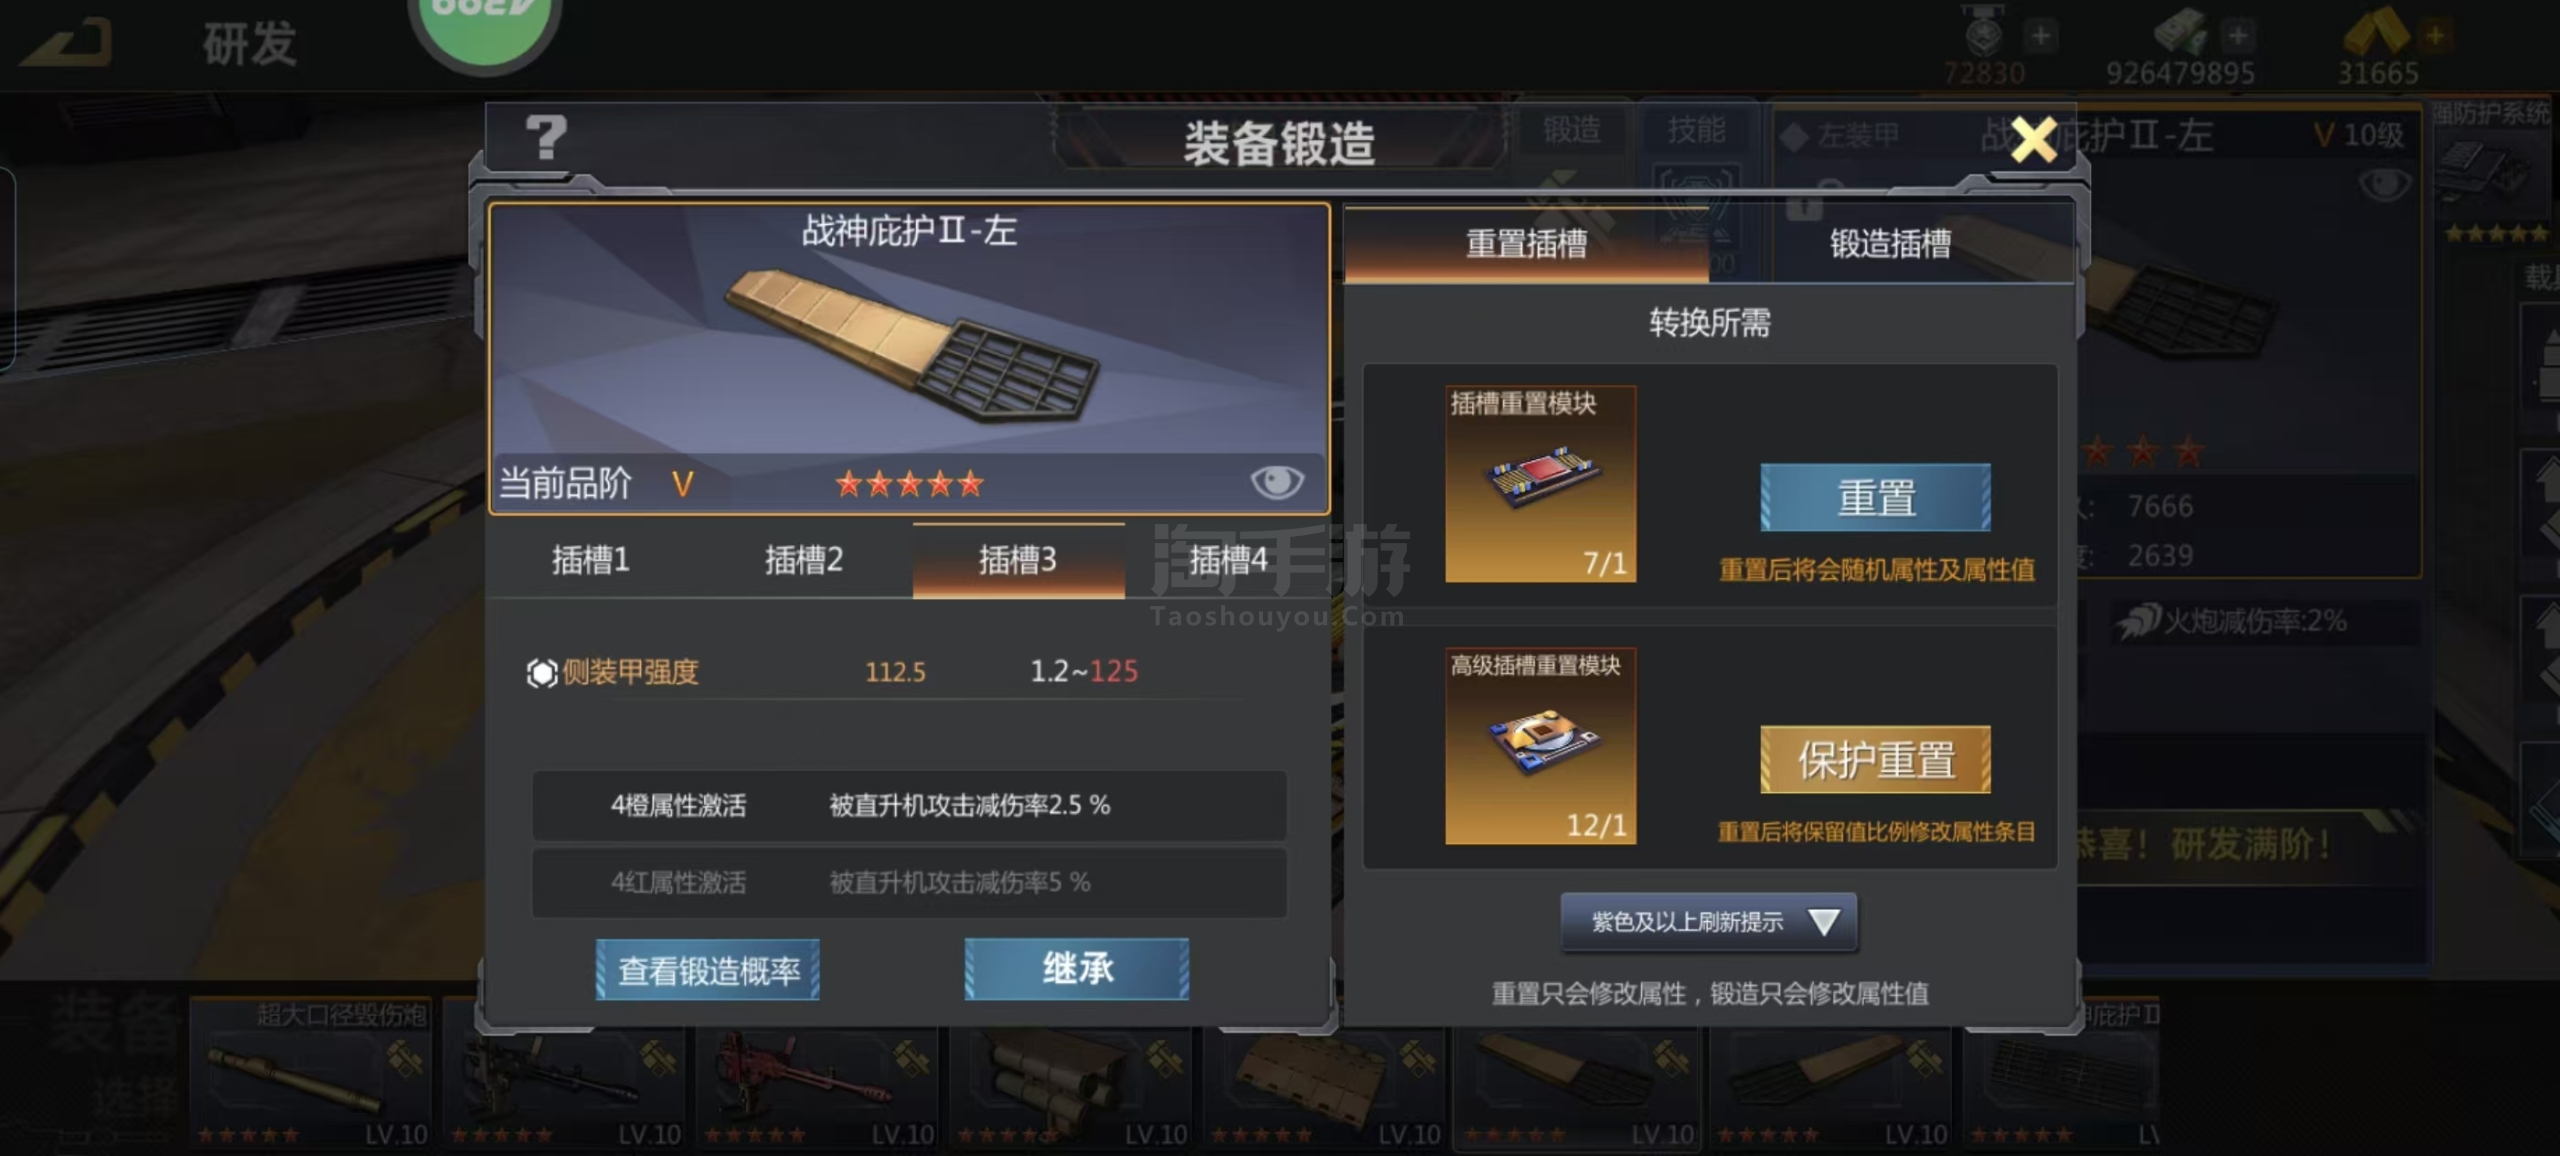Select the 插槽重置模块 item icon
The height and width of the screenshot is (1156, 2560).
[1540, 484]
